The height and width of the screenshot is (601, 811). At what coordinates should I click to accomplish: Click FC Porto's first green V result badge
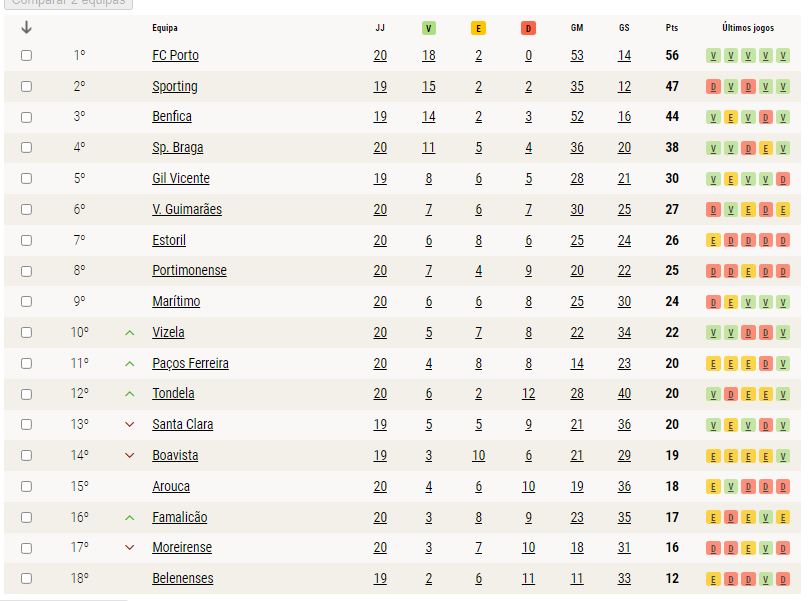pos(713,56)
